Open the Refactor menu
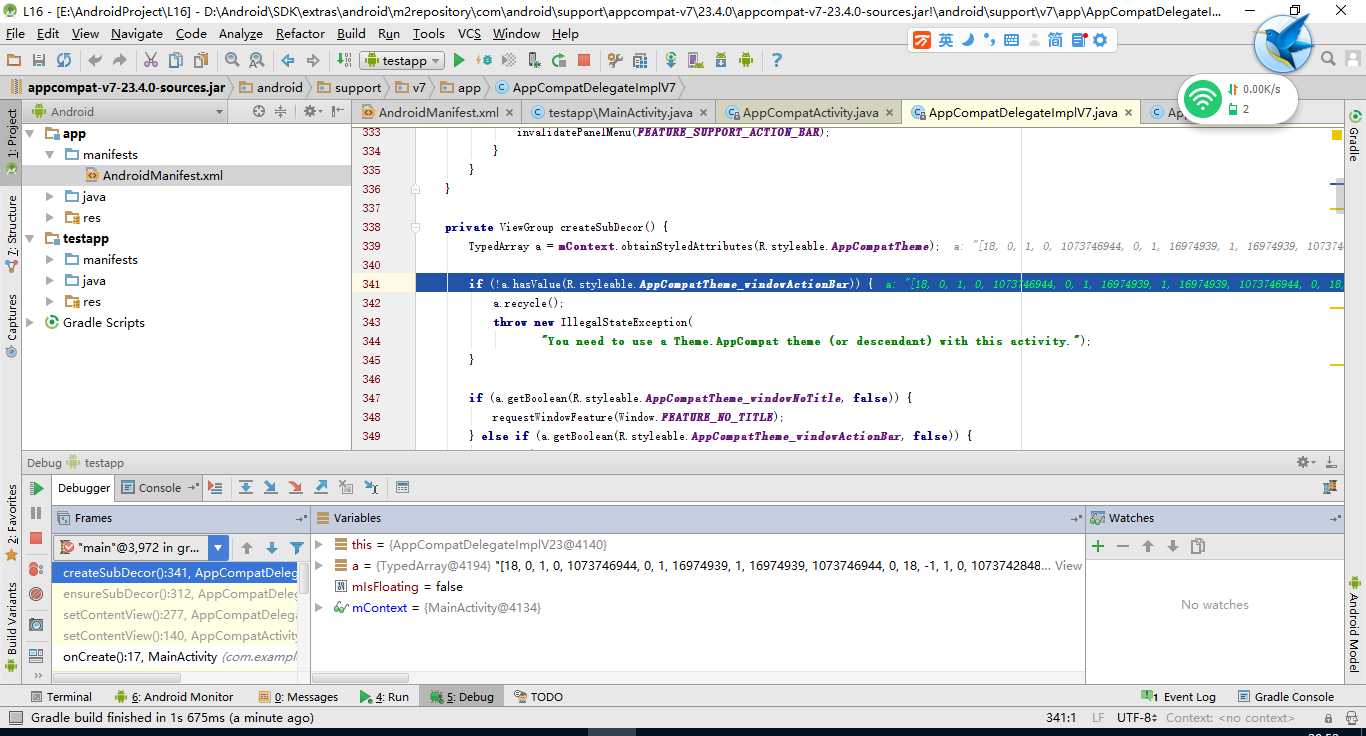Screen dimensions: 1366x736 300,33
